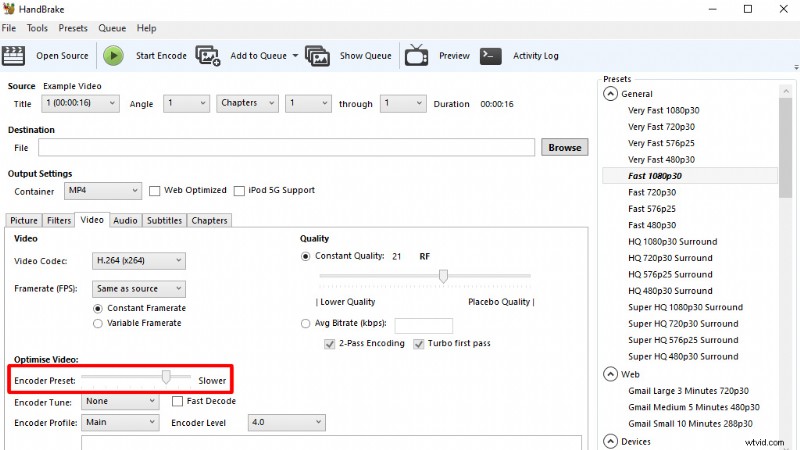Click the Browse button
This screenshot has height=450, width=800.
565,147
